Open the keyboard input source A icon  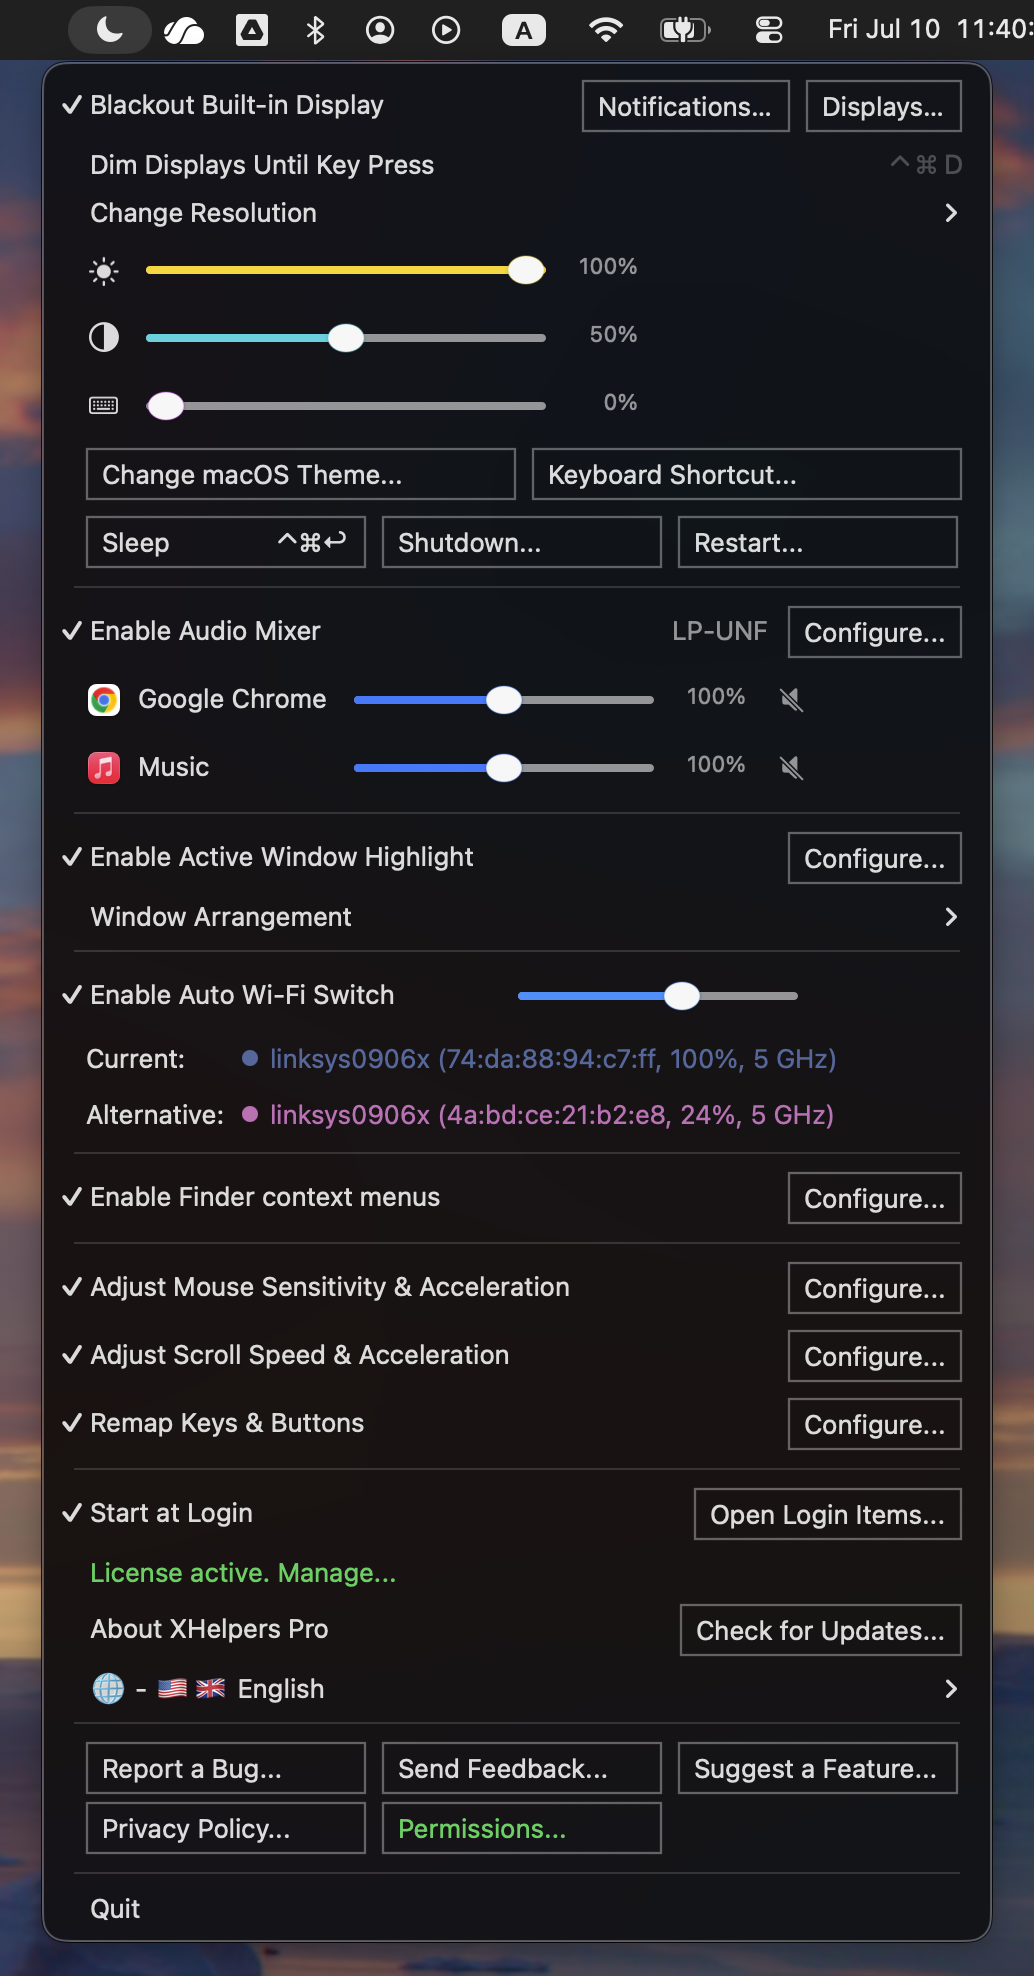[524, 30]
